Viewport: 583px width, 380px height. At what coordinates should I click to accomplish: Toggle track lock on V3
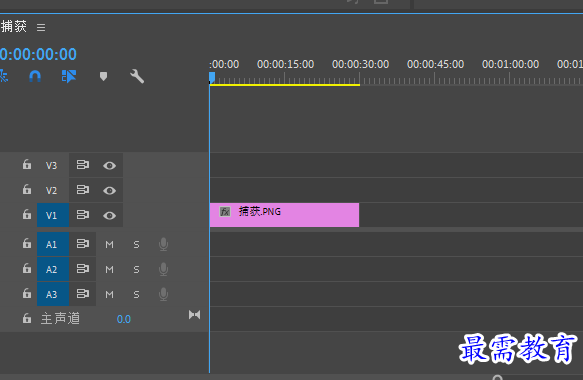27,164
